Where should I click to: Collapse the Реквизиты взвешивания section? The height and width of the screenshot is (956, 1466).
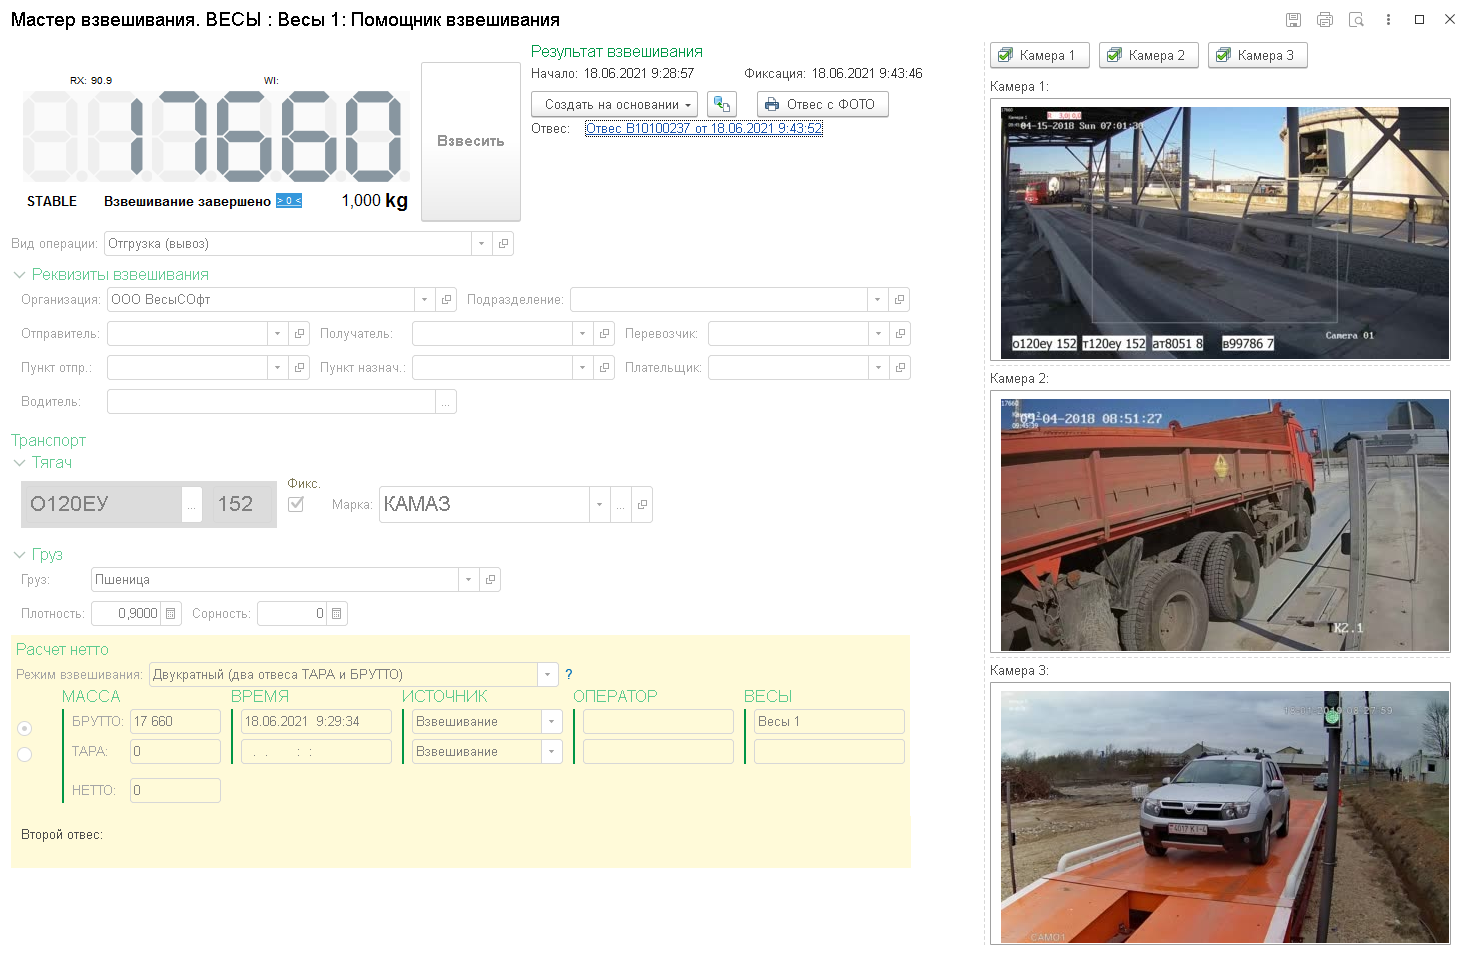coord(19,275)
